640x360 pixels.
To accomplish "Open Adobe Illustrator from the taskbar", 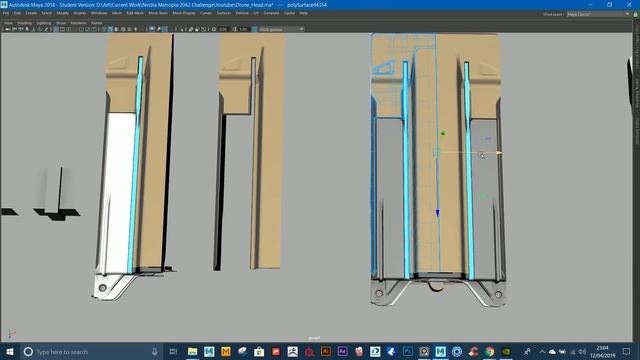I will [326, 351].
